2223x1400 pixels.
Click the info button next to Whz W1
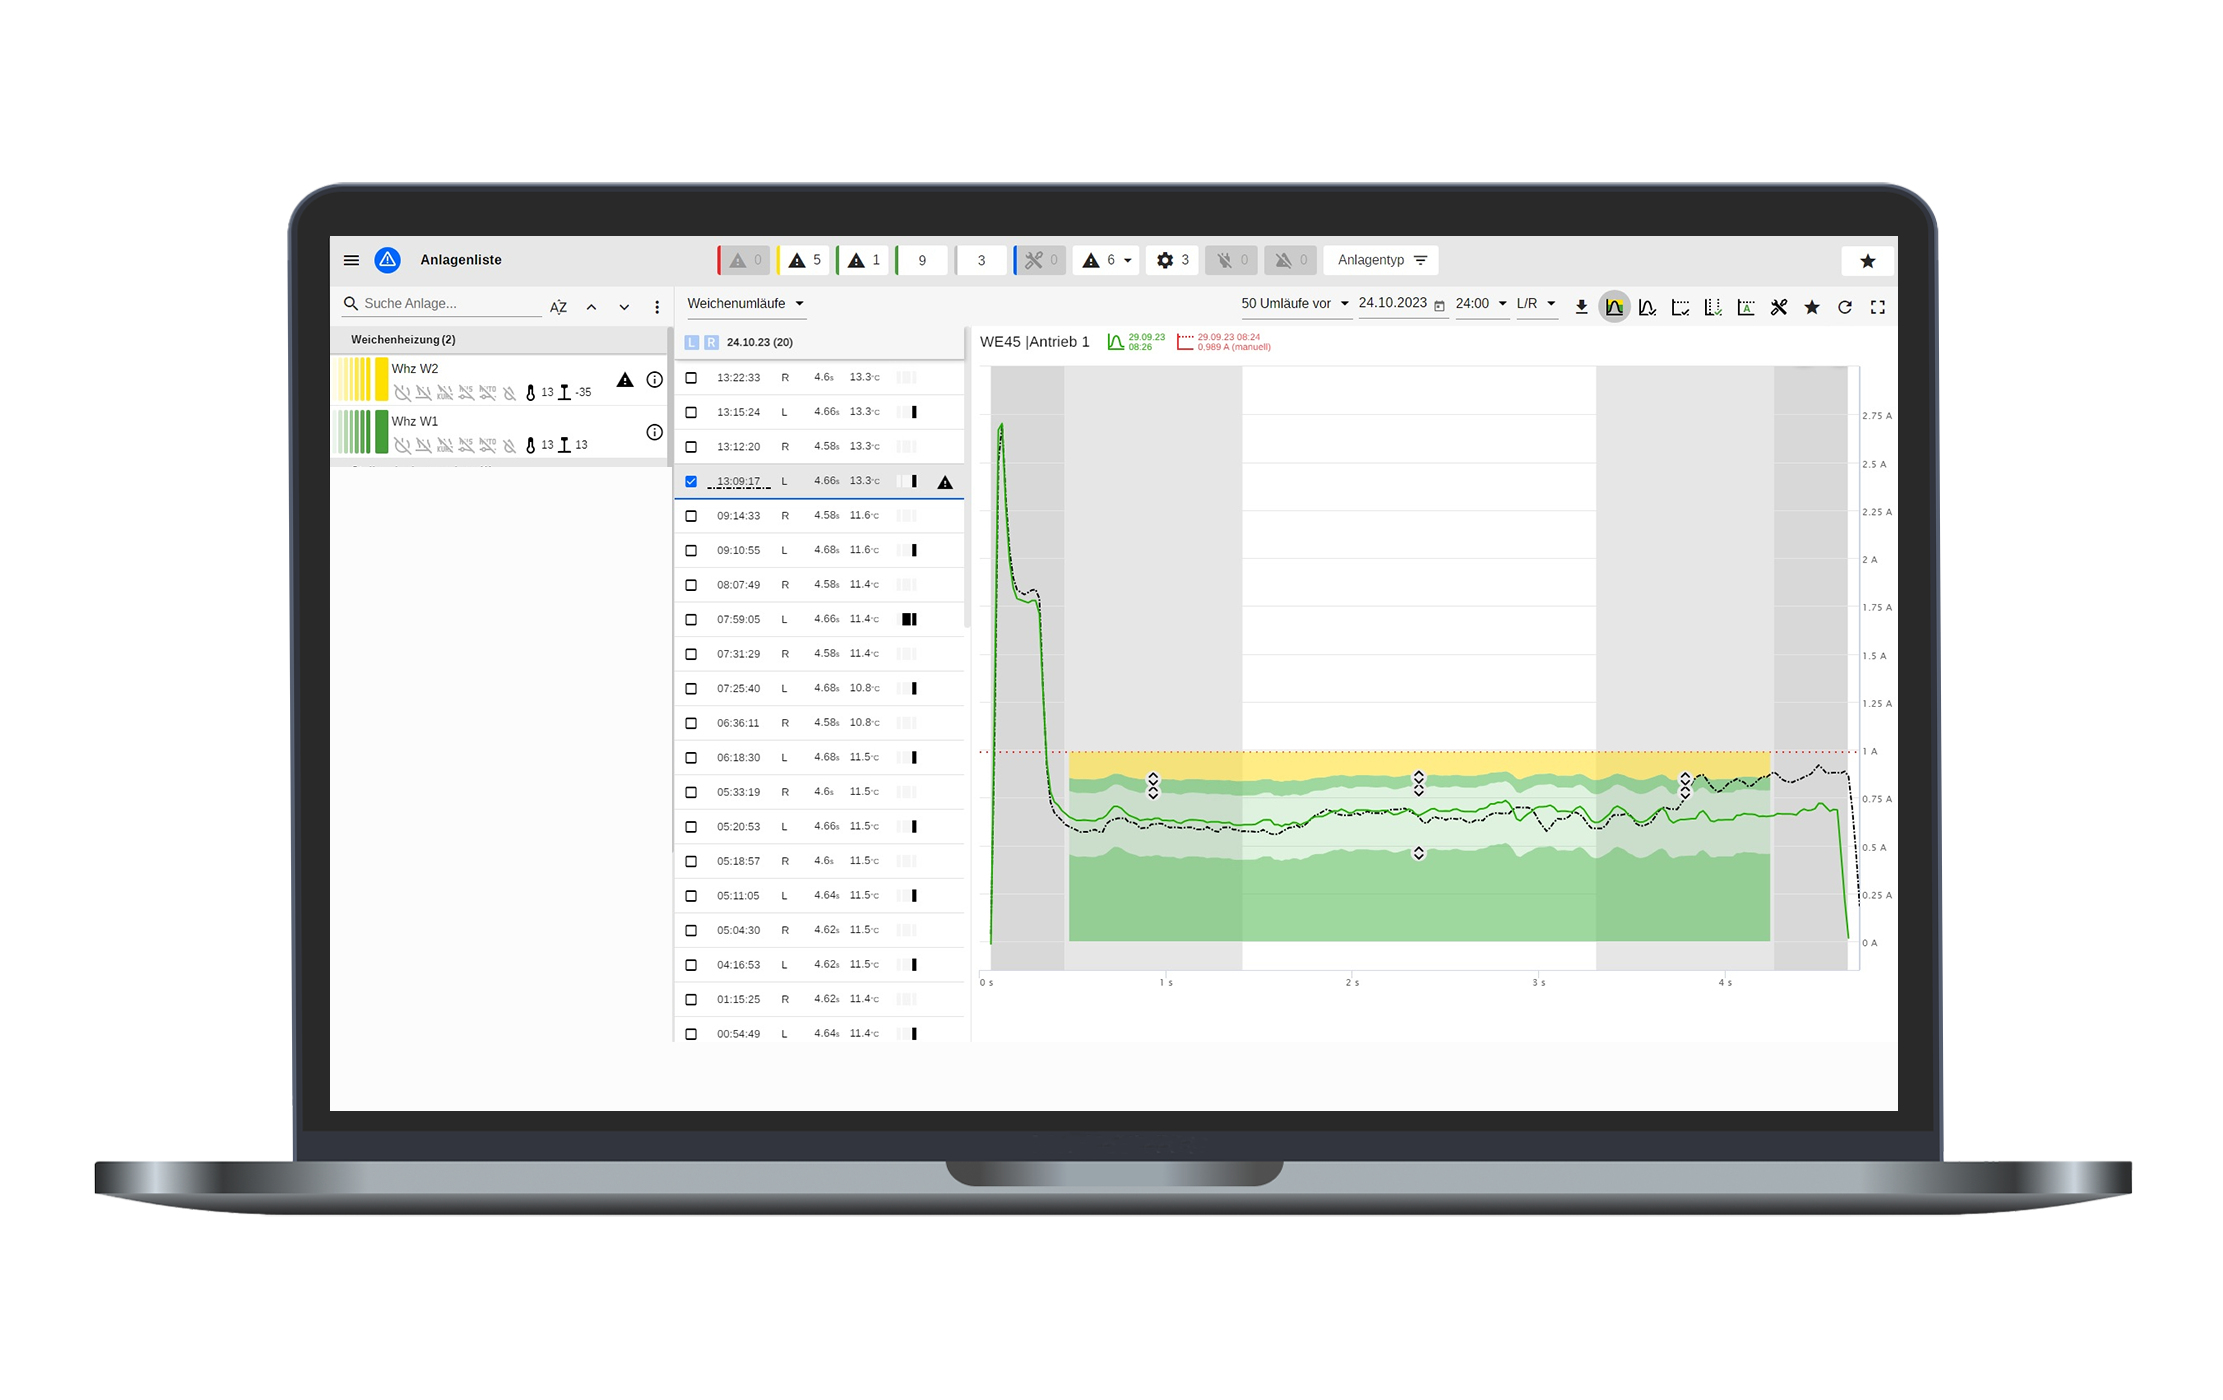tap(654, 432)
